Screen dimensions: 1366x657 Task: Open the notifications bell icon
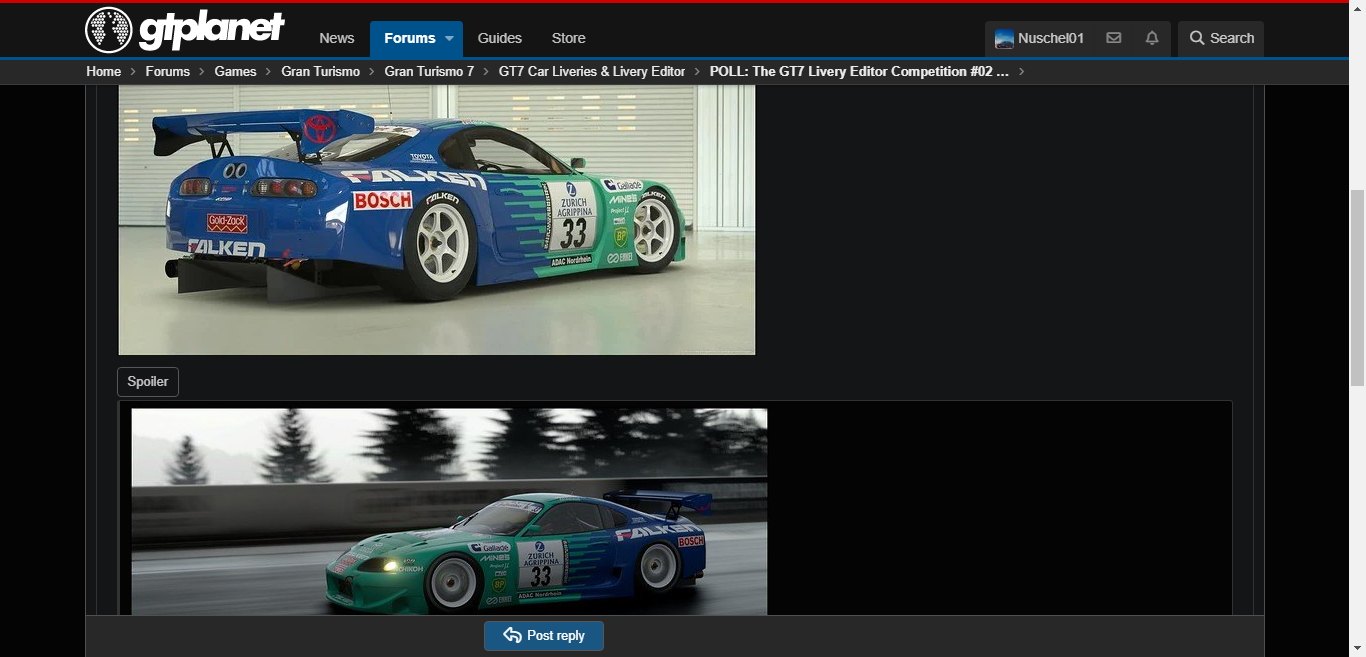[x=1152, y=38]
